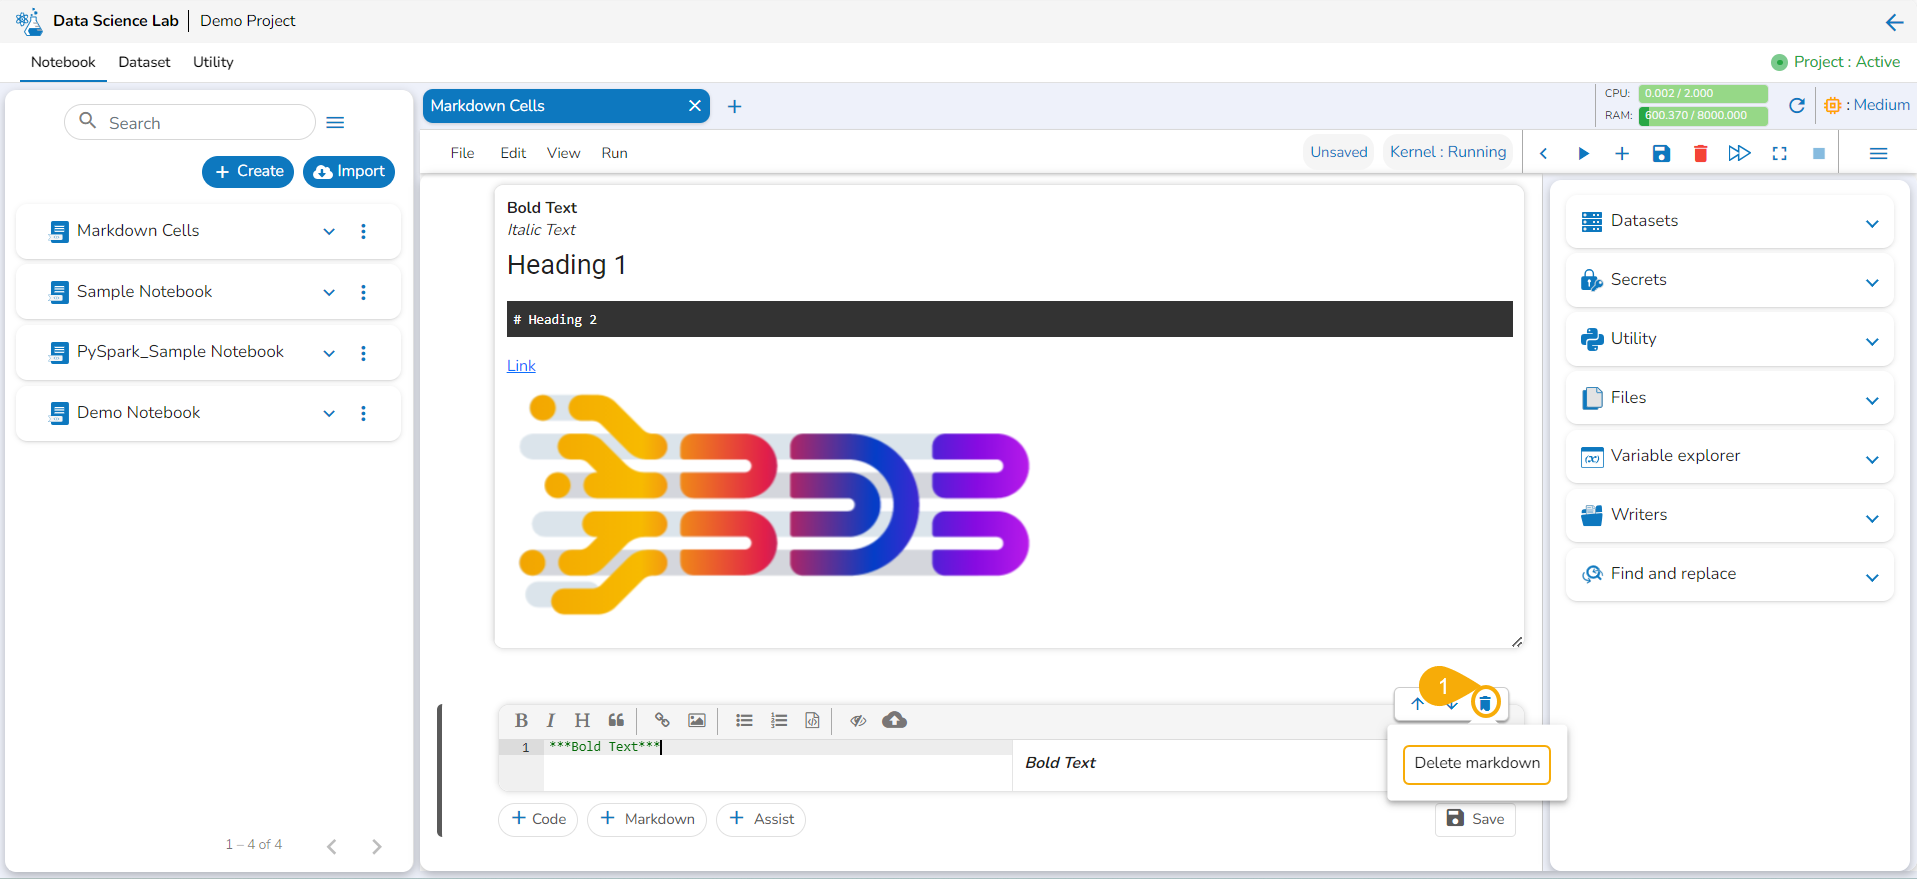1917x879 pixels.
Task: Open the Edit menu
Action: (x=513, y=153)
